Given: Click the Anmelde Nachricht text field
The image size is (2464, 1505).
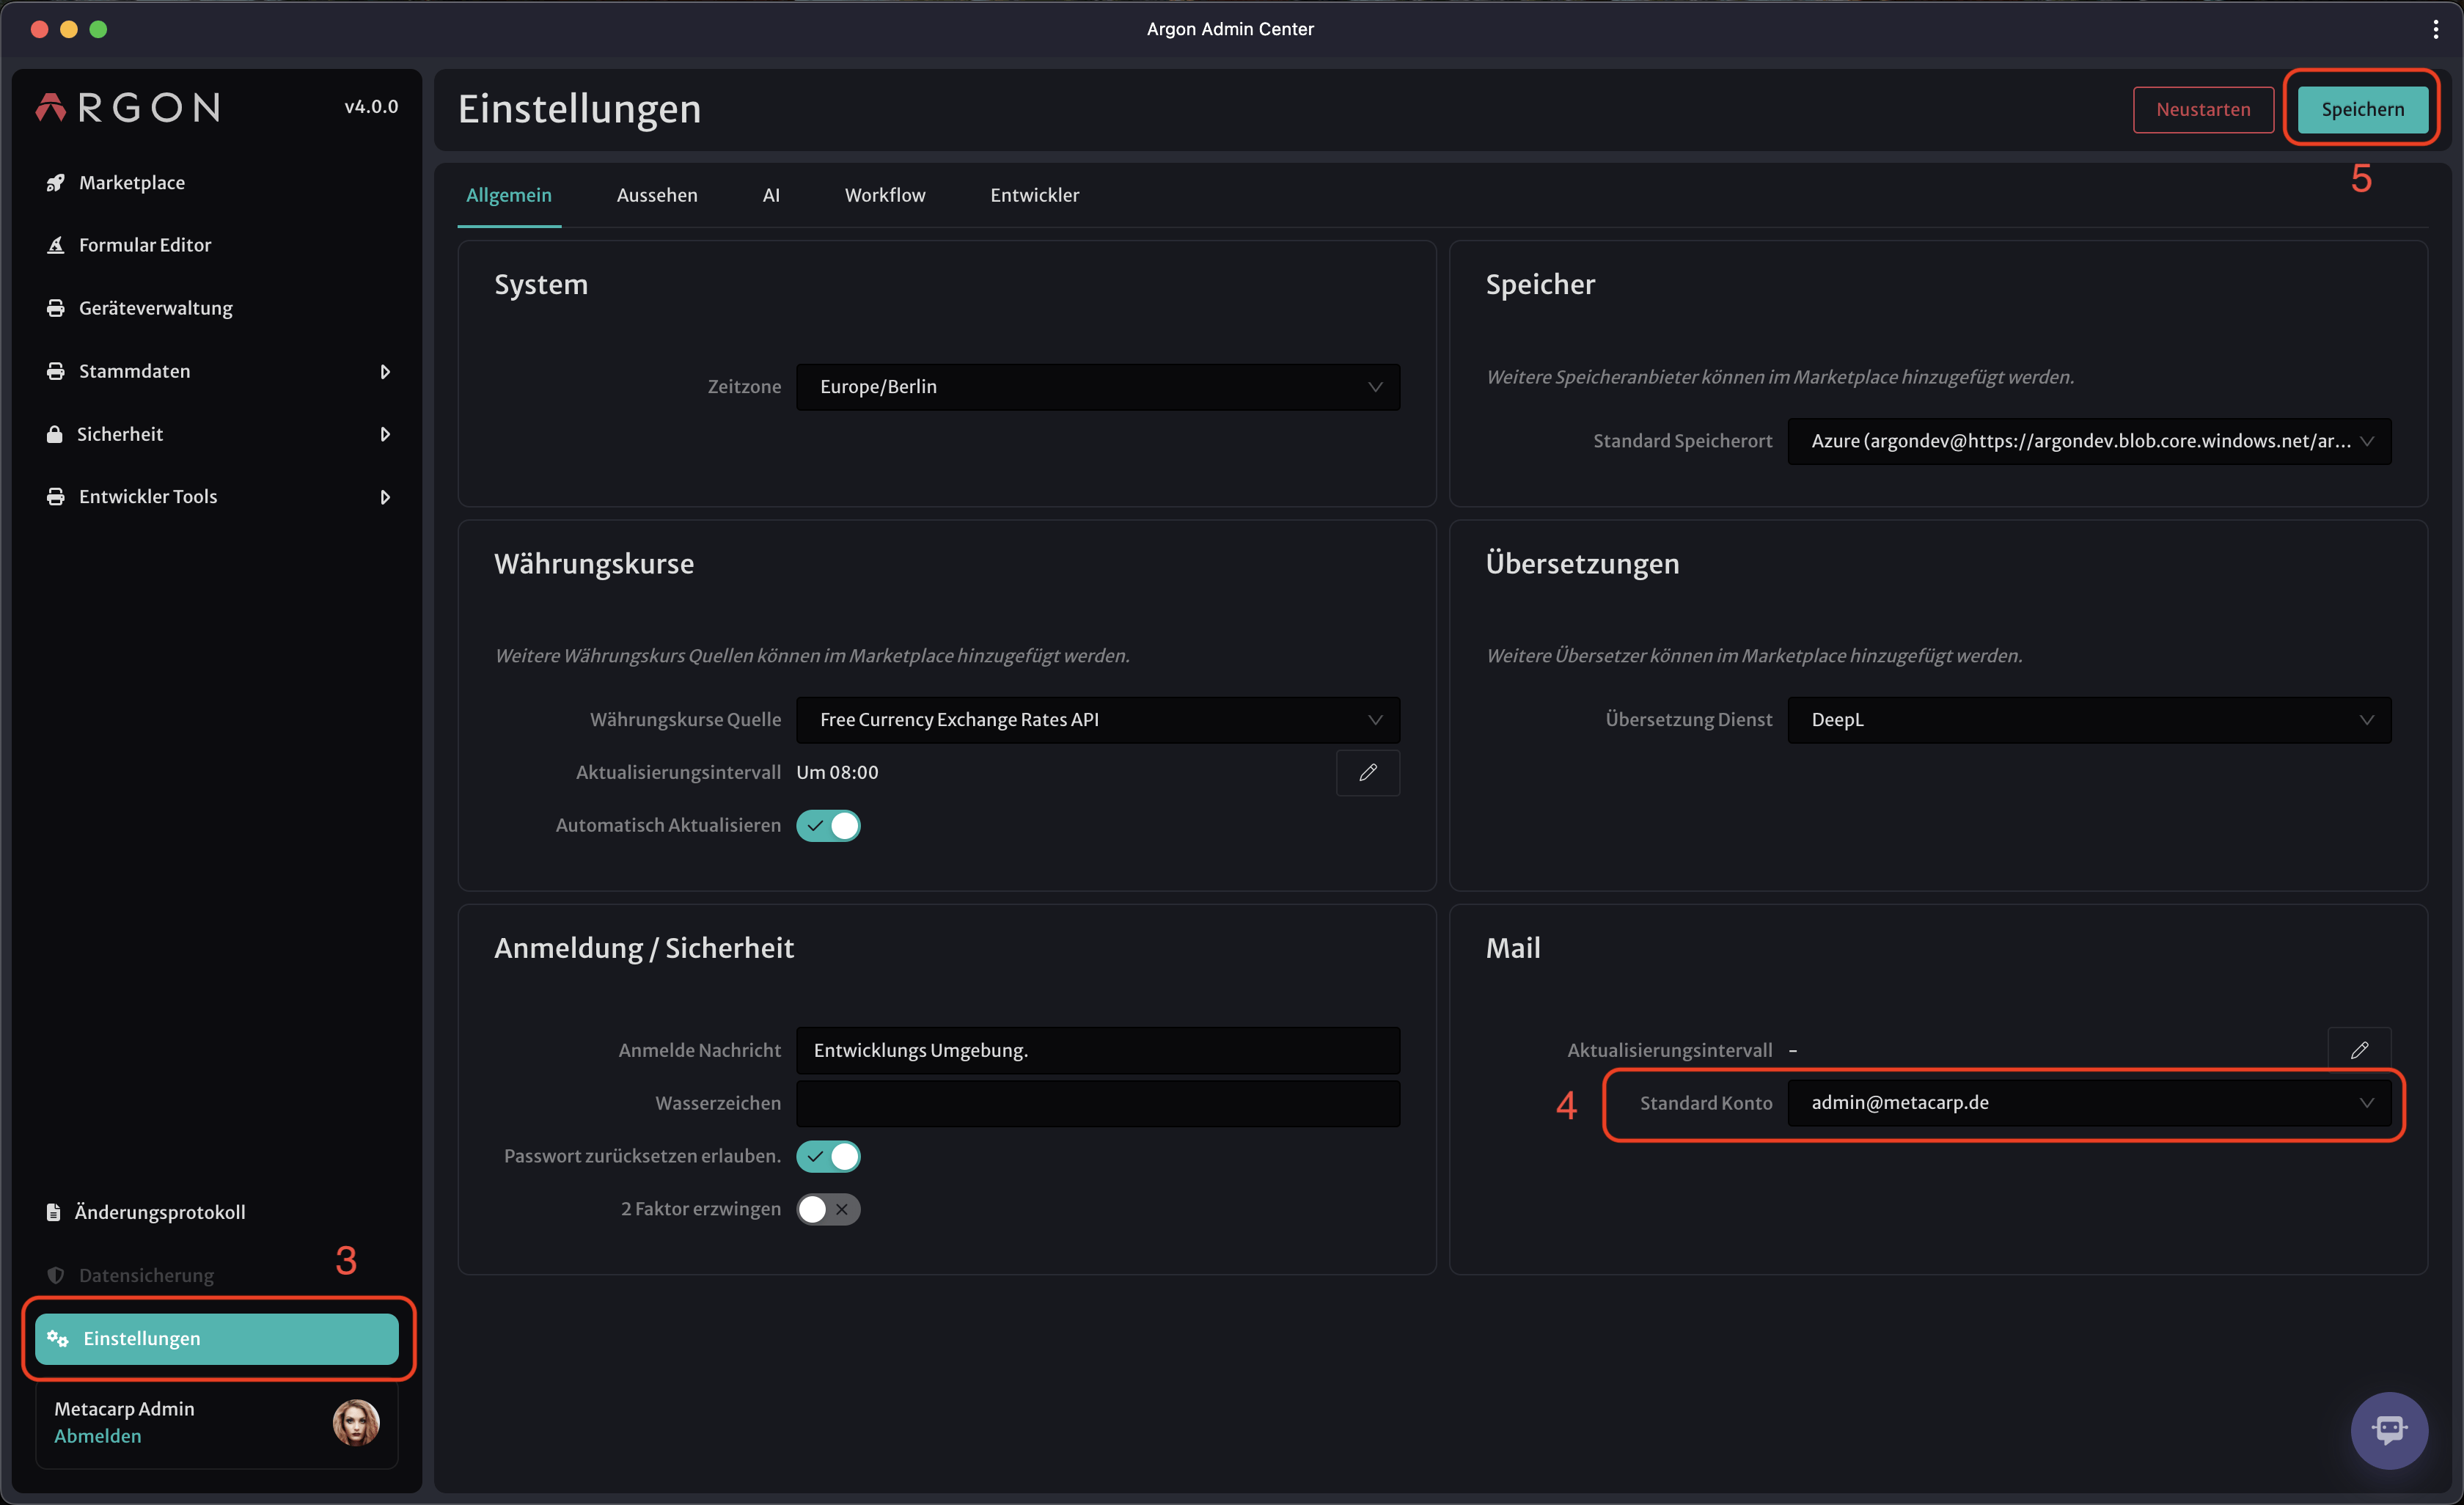Looking at the screenshot, I should point(1098,1050).
